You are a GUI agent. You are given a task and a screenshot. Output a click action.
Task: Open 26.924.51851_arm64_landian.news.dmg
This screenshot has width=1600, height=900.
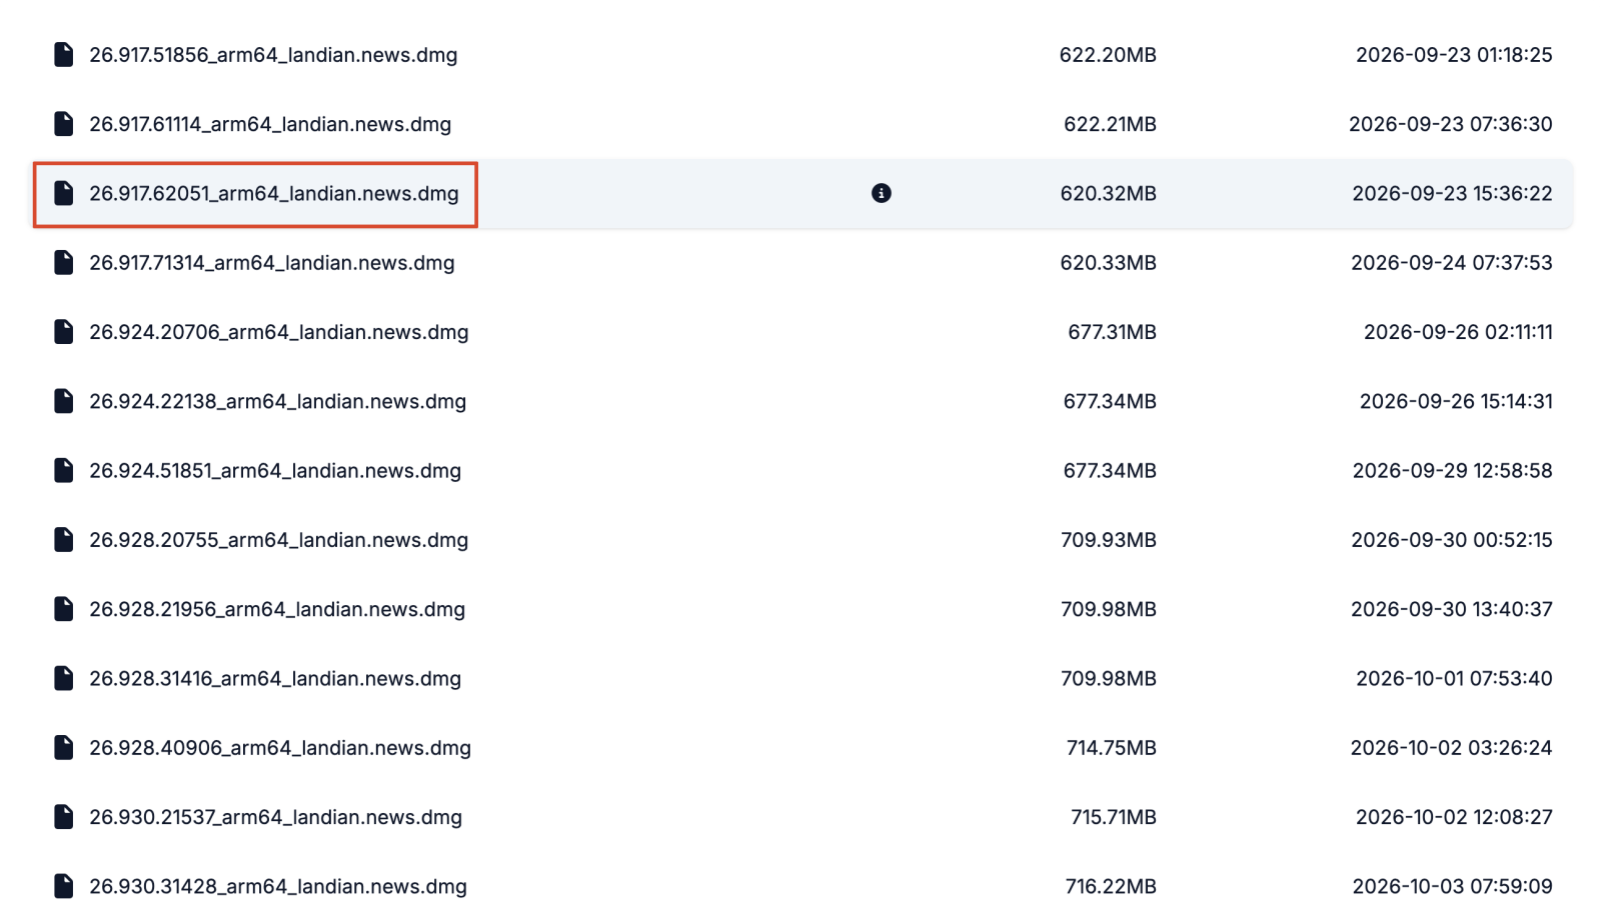275,470
